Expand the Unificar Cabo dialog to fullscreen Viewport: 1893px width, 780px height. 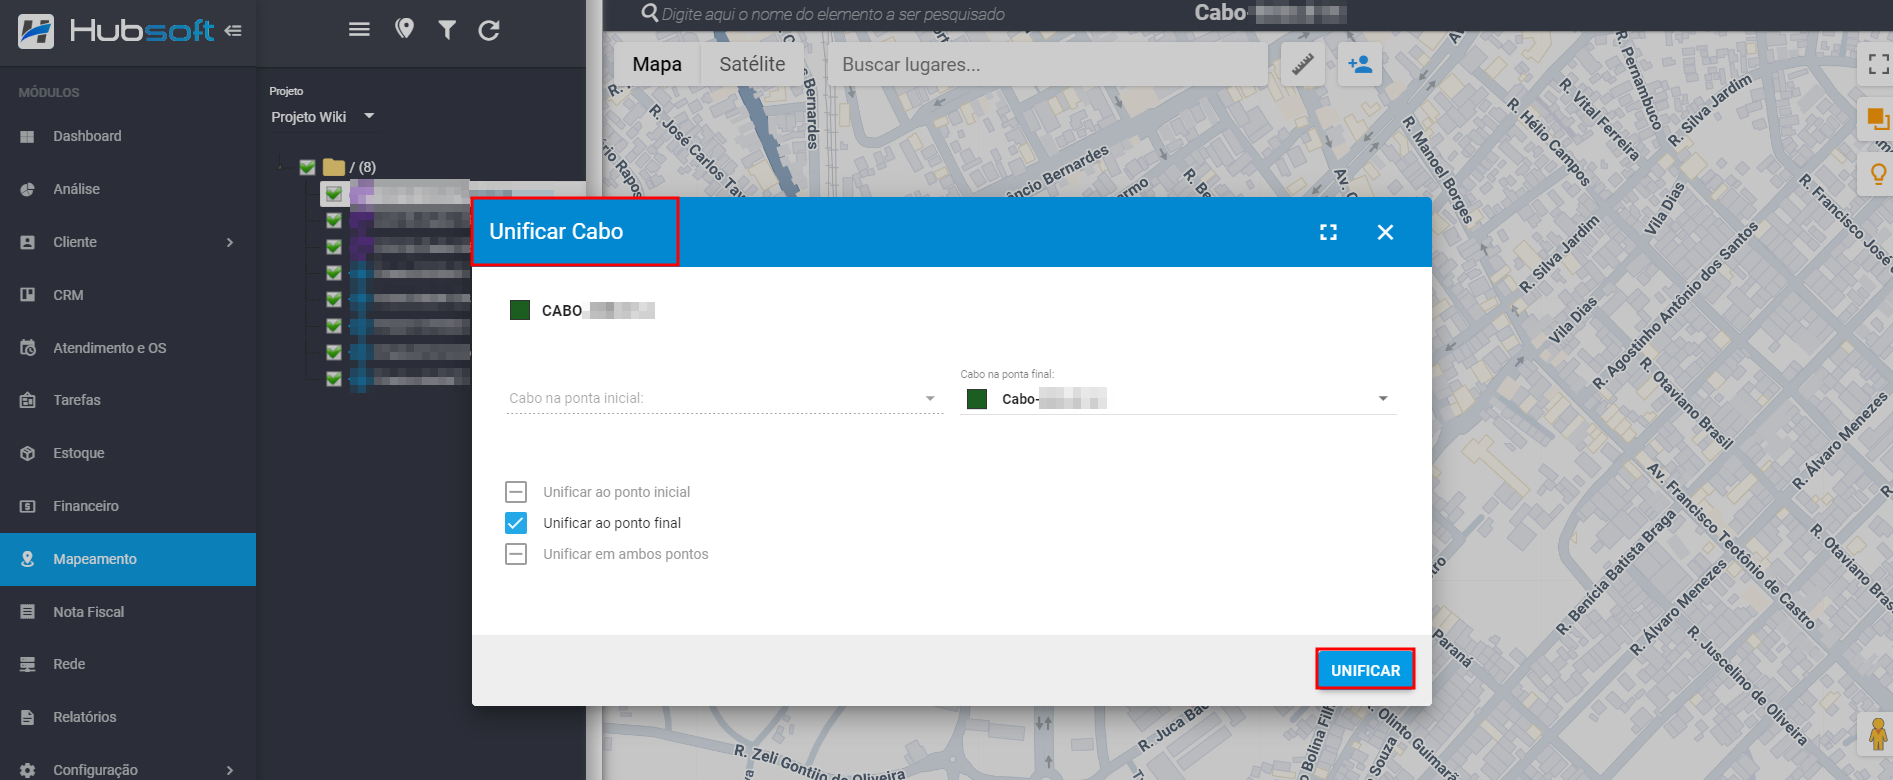click(1328, 232)
